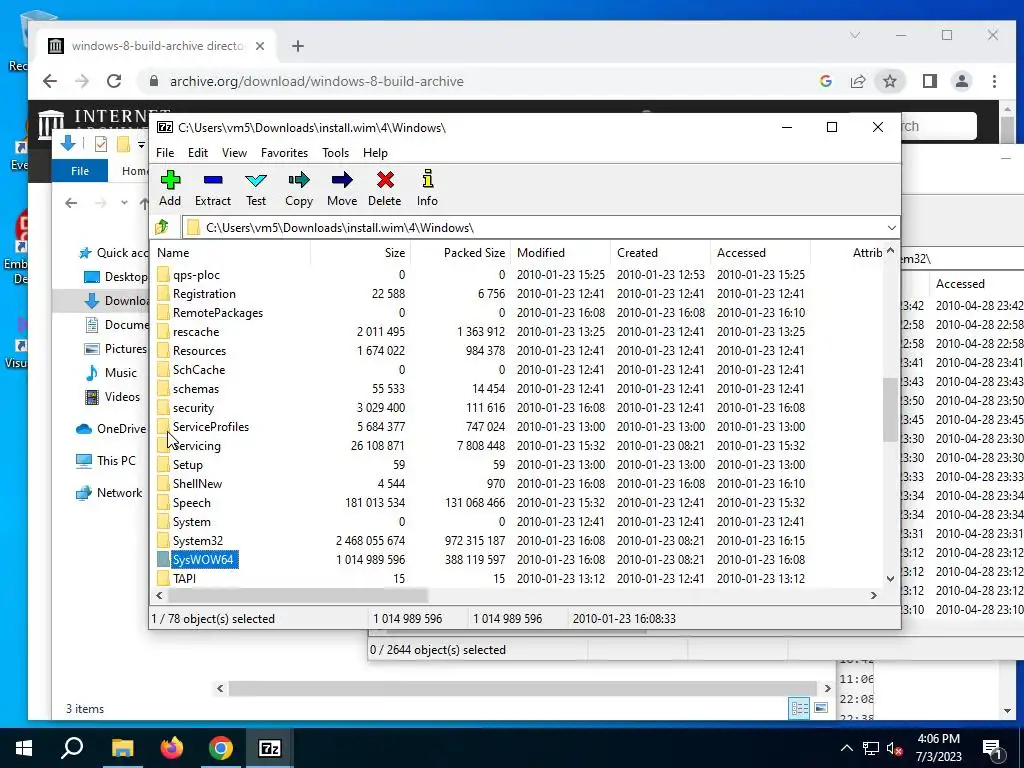Select the Resources folder row
The width and height of the screenshot is (1024, 768).
[x=517, y=351]
